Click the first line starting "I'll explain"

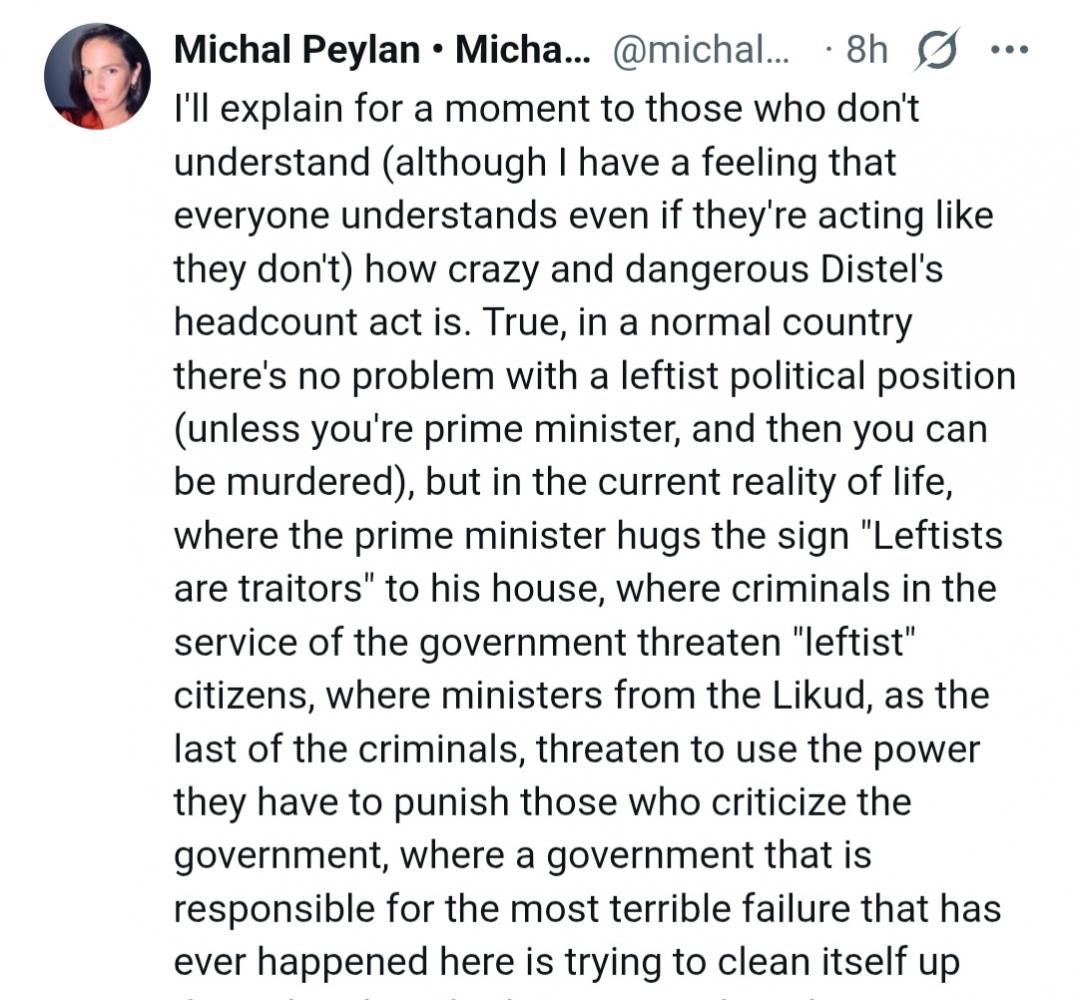[x=545, y=107]
